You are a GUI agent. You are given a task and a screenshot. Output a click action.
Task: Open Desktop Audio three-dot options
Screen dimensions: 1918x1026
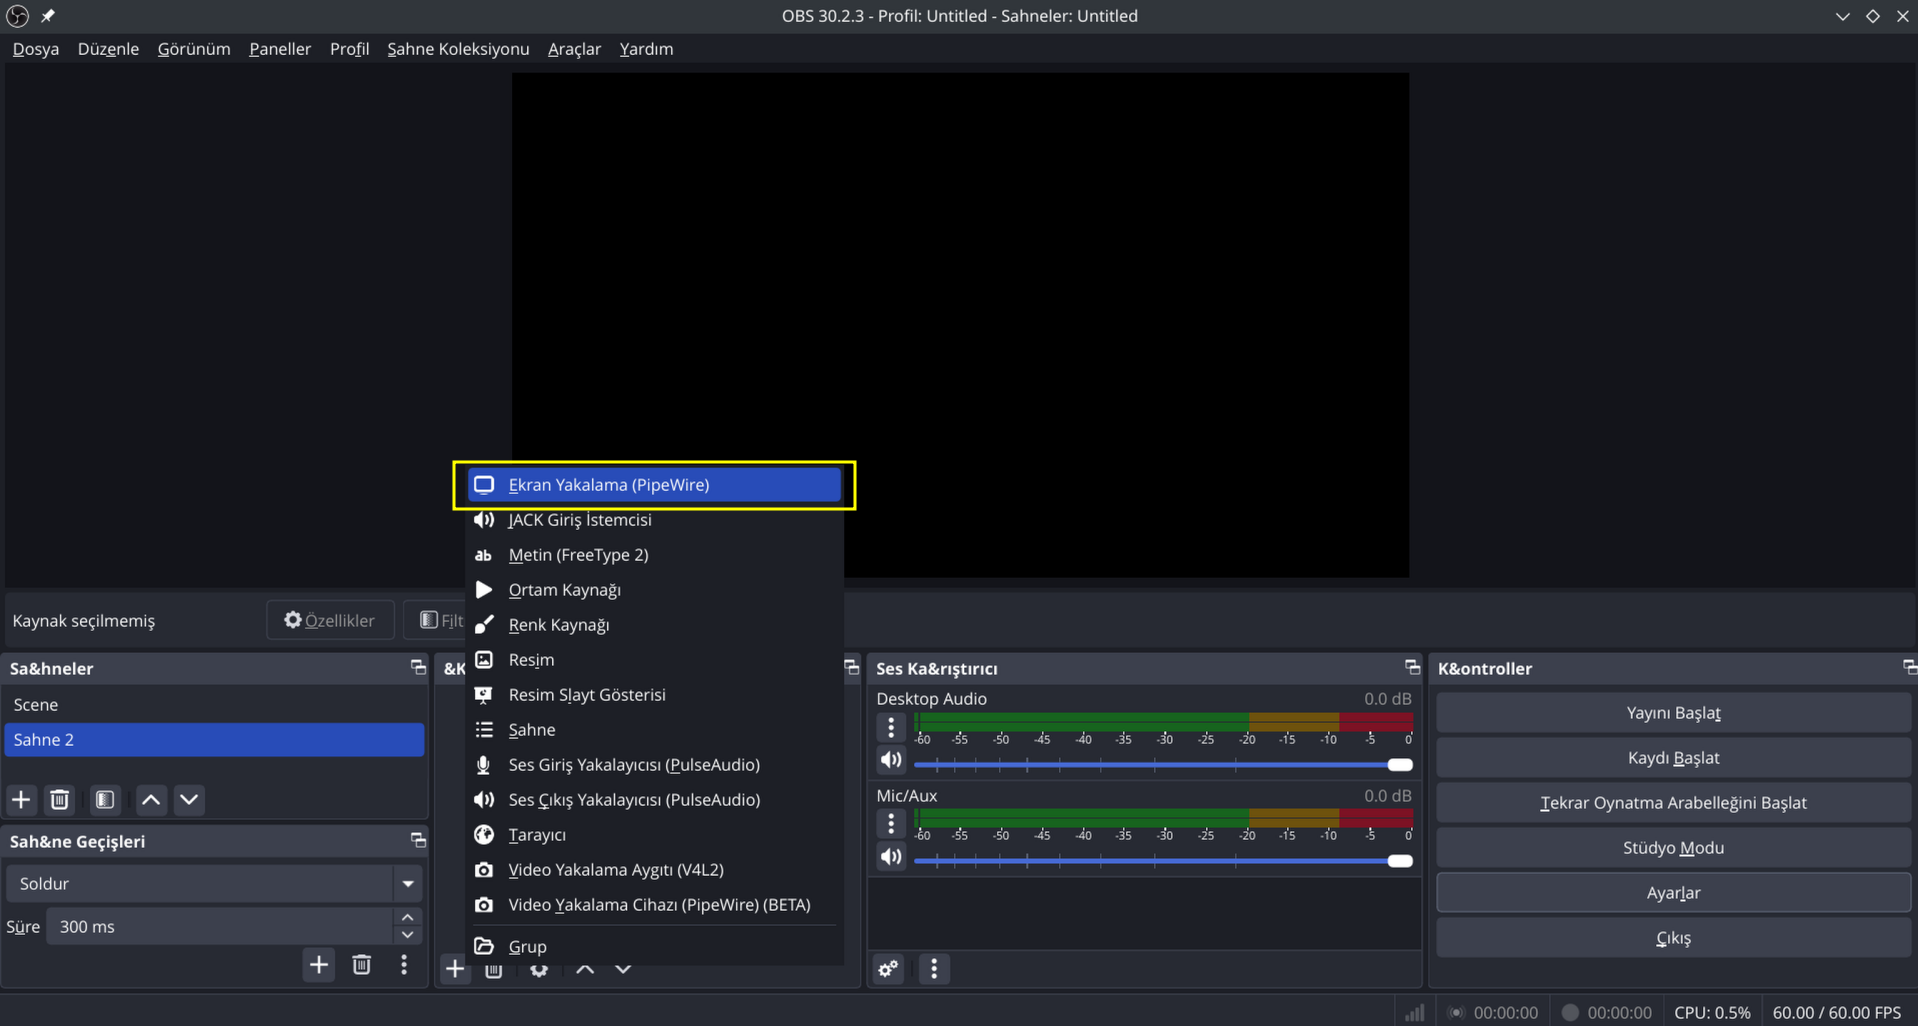(891, 728)
